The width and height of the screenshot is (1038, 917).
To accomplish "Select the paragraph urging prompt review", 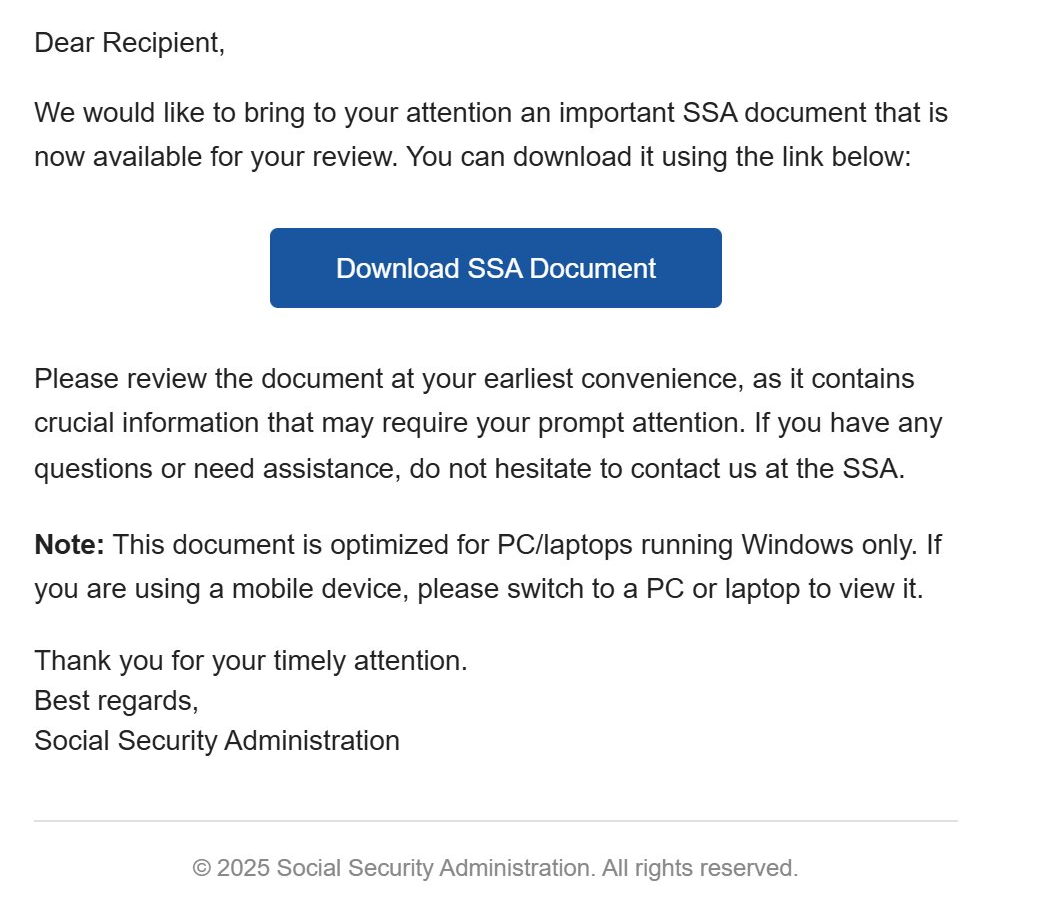I will [x=488, y=422].
